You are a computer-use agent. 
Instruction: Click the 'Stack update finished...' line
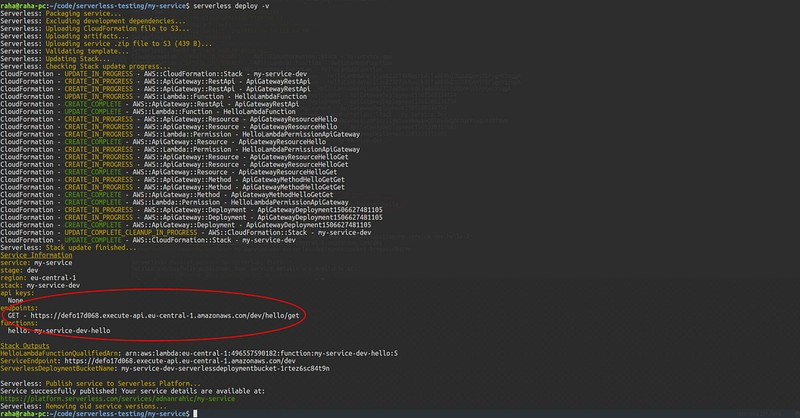(68, 248)
